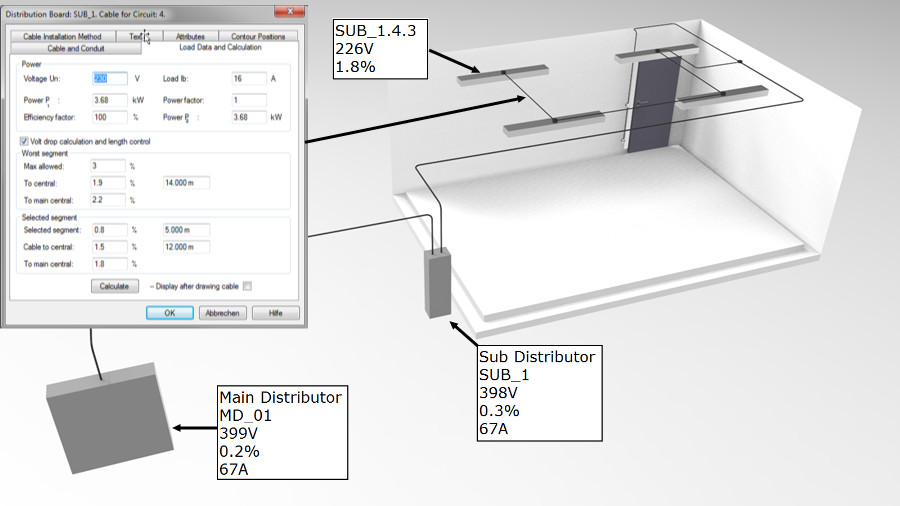Switch to Cable Installation Method tab
Viewport: 900px width, 506px height.
pos(62,36)
